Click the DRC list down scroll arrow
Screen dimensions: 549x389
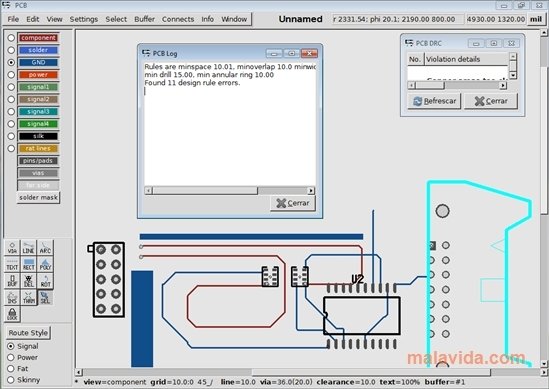[x=513, y=75]
